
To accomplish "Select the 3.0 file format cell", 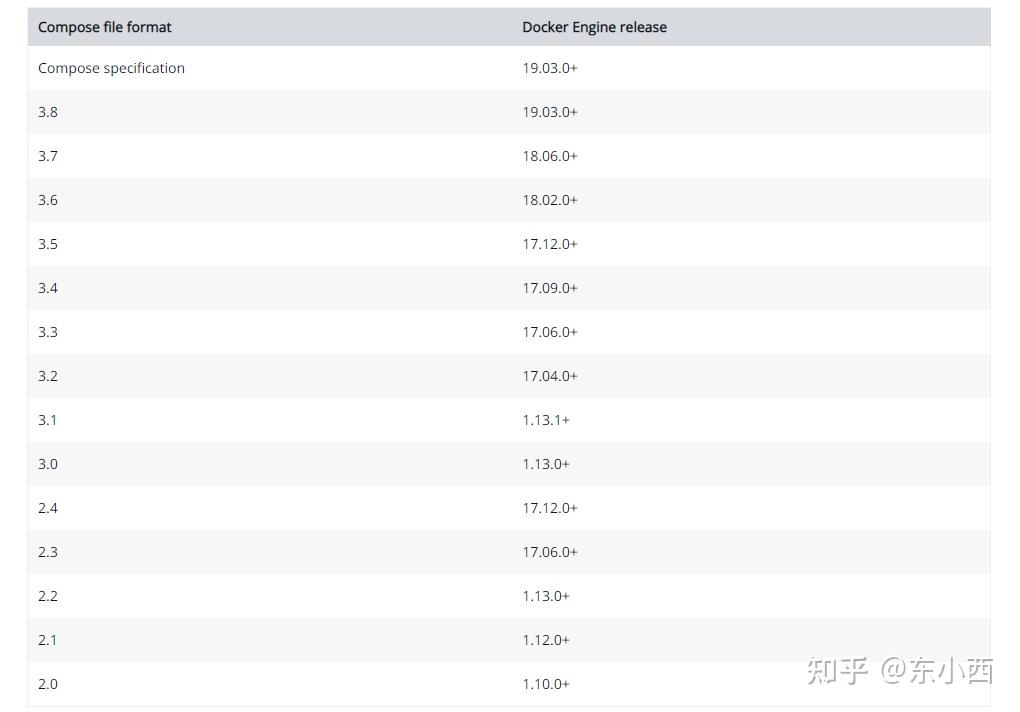I will [48, 464].
